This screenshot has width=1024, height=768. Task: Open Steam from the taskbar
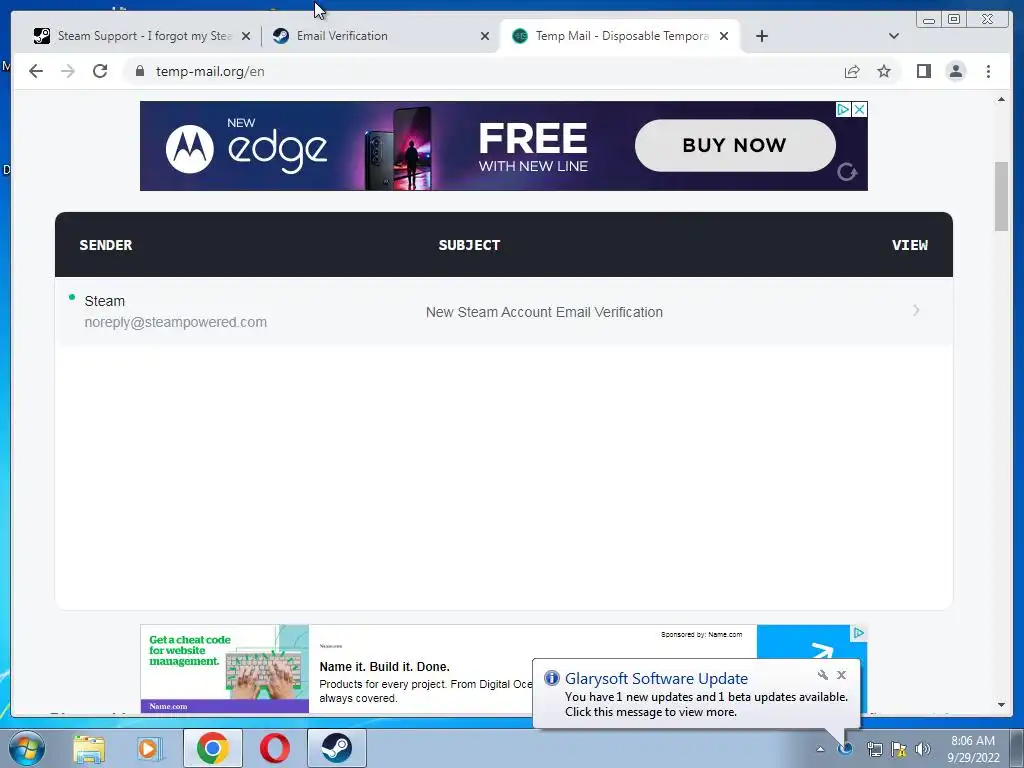(336, 748)
